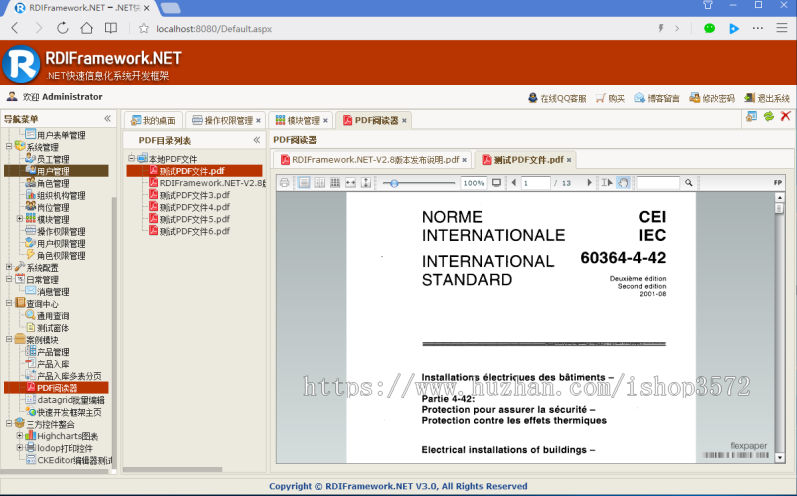The image size is (797, 496).
Task: Click the FP label in PDF toolbar
Action: point(778,183)
